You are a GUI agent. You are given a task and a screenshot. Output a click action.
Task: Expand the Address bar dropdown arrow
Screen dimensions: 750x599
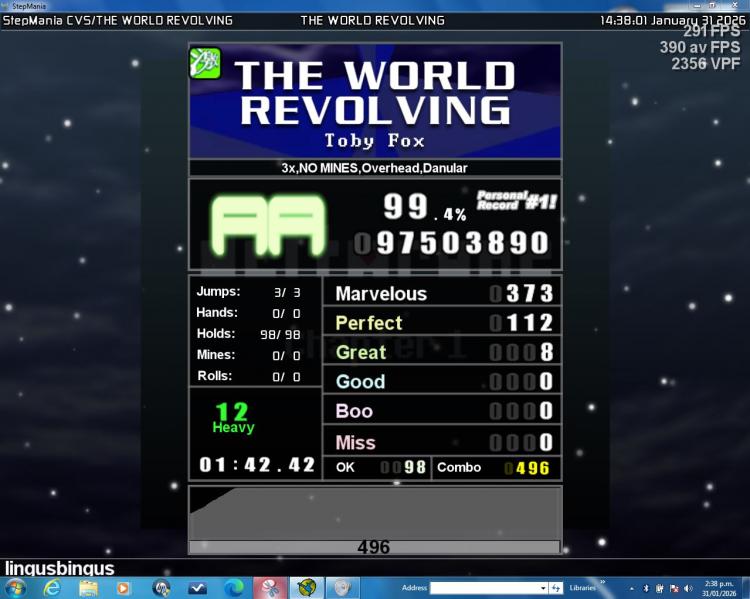click(x=543, y=588)
